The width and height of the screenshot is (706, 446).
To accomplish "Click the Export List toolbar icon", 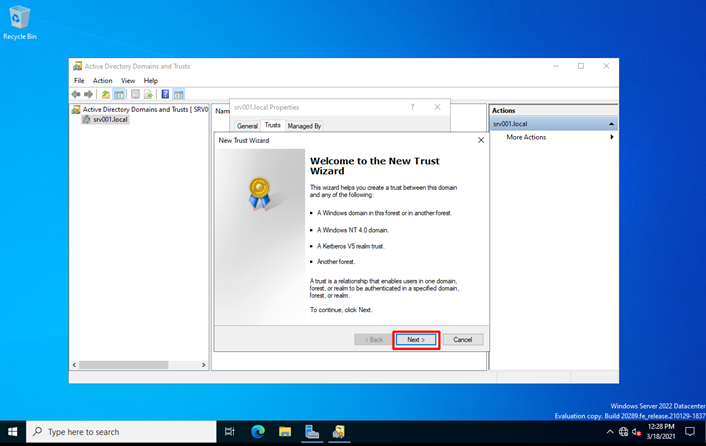I will click(x=148, y=94).
